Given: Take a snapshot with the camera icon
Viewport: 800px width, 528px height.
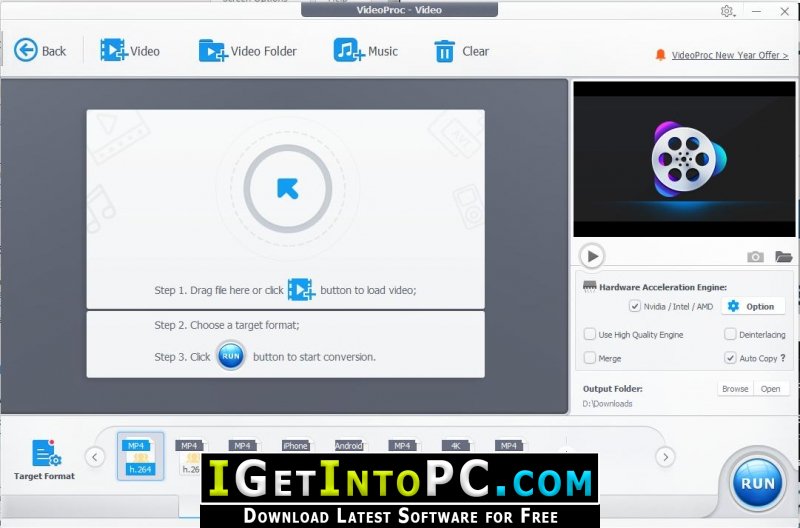Looking at the screenshot, I should (755, 256).
